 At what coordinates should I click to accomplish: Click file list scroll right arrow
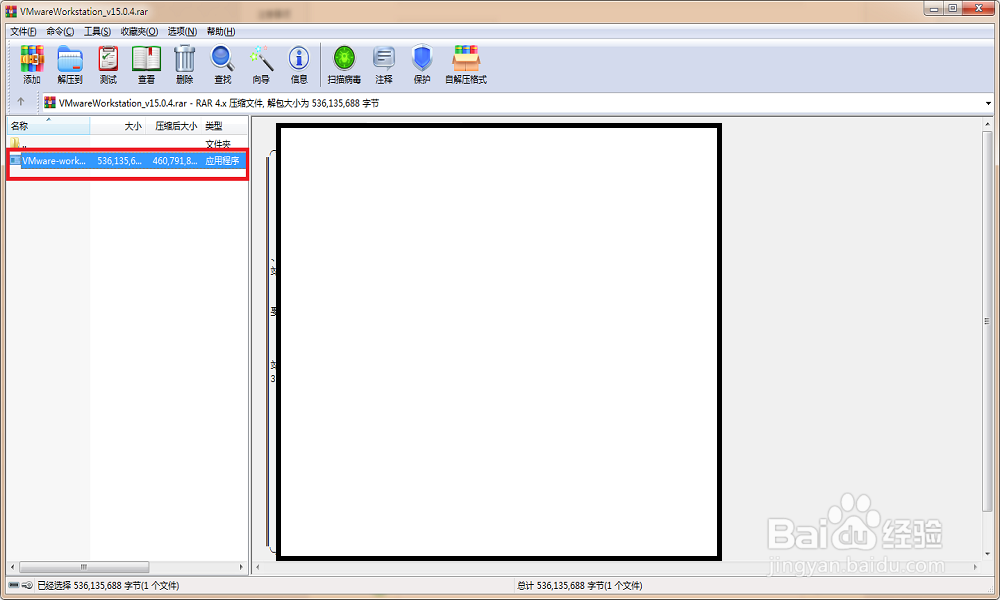click(x=241, y=566)
